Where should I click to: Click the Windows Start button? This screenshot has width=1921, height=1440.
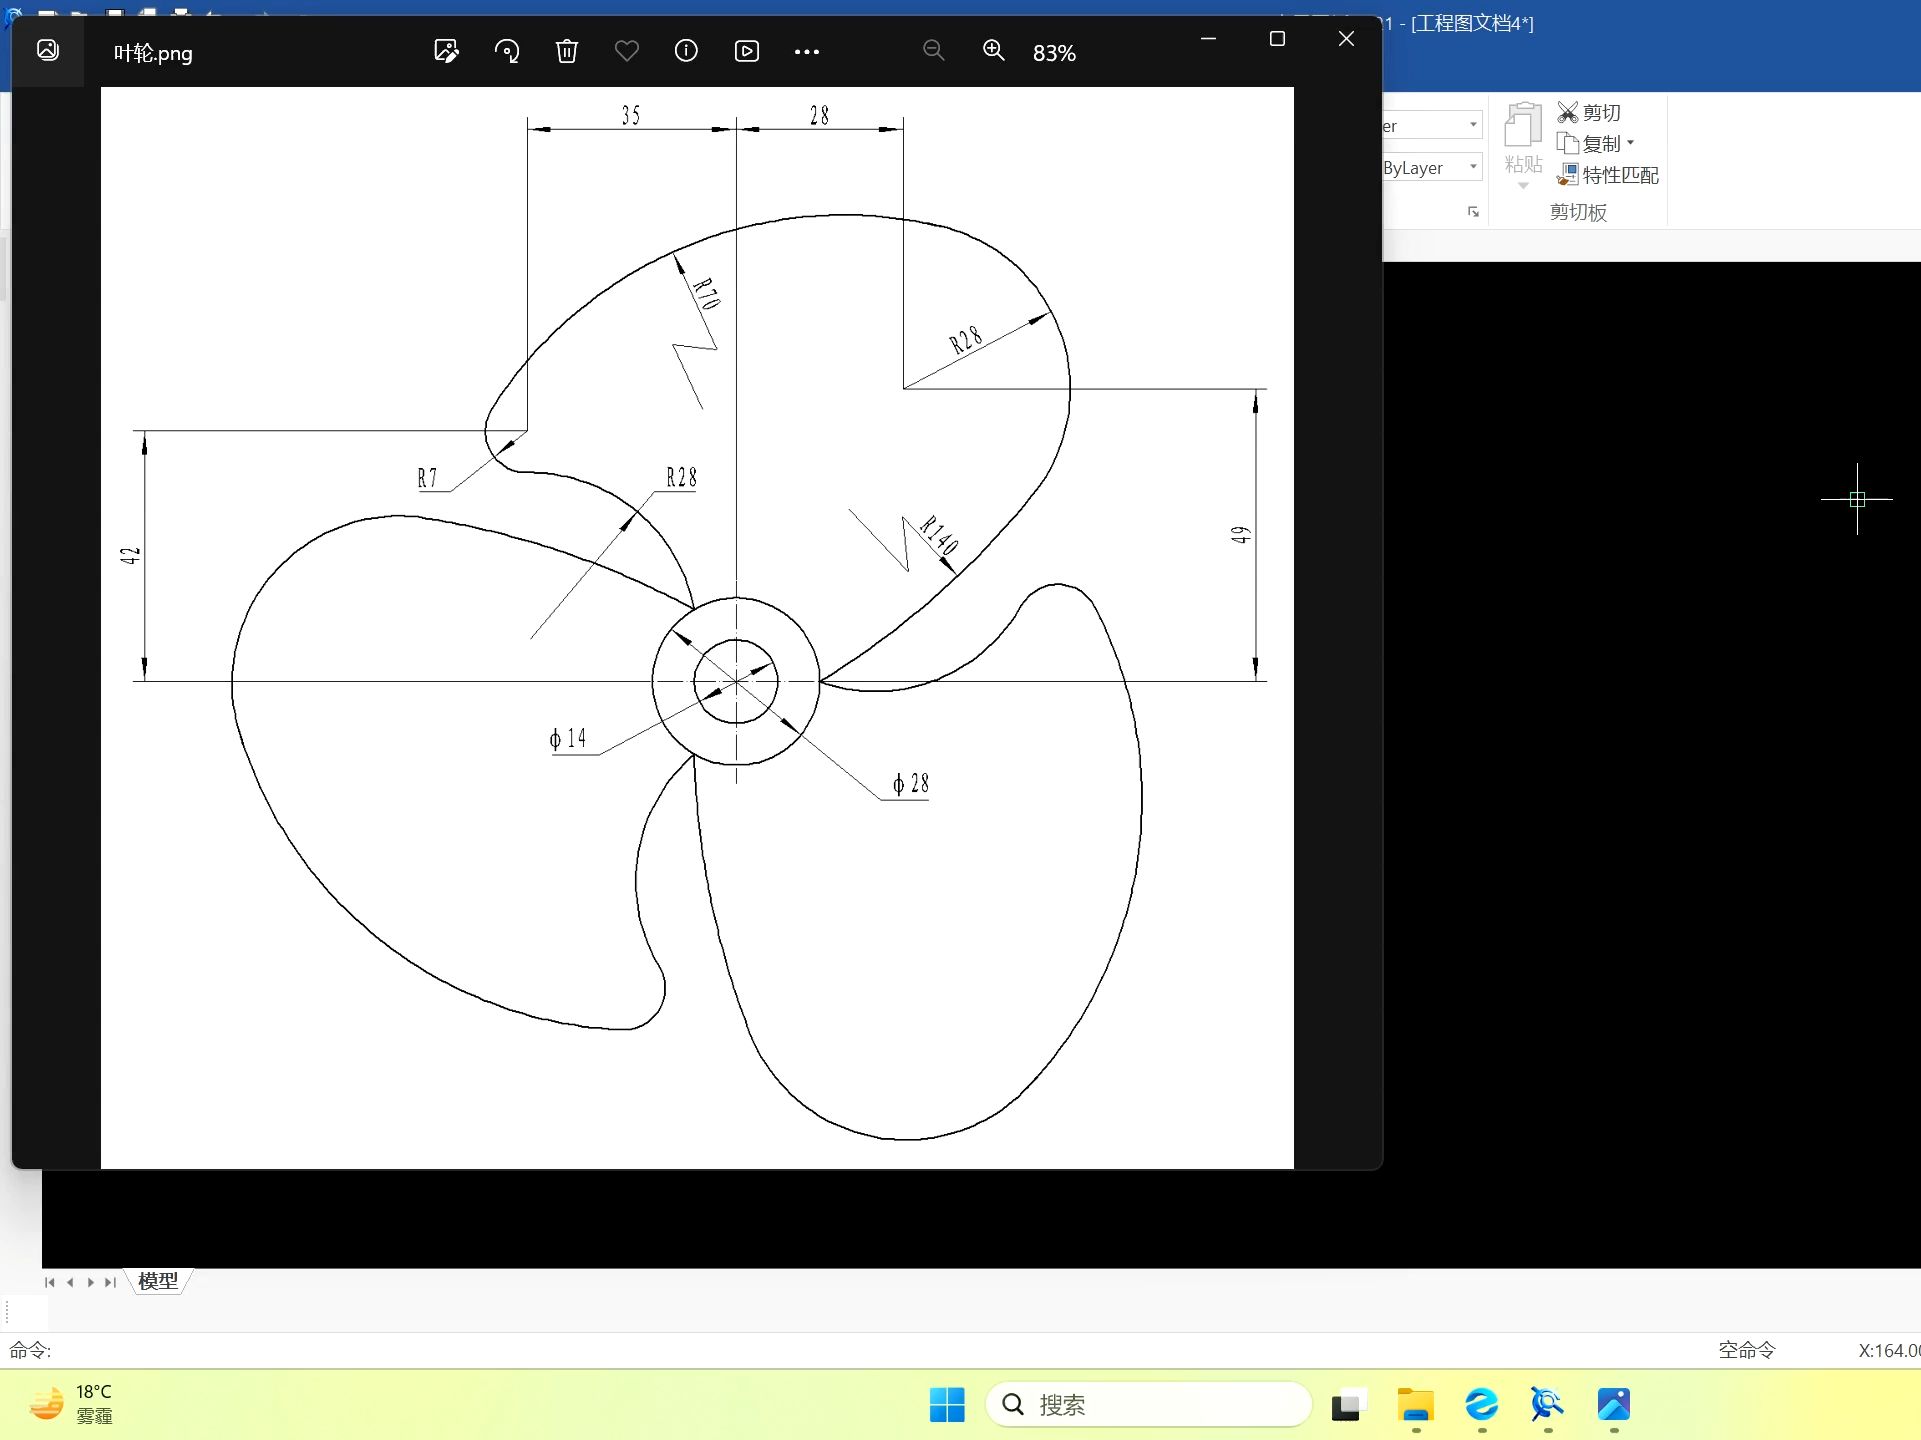[947, 1405]
